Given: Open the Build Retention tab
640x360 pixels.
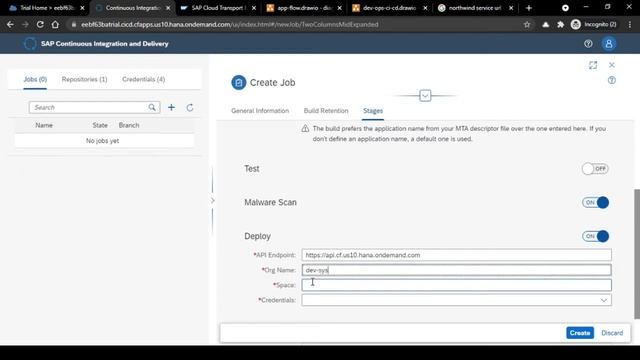Looking at the screenshot, I should pos(326,111).
